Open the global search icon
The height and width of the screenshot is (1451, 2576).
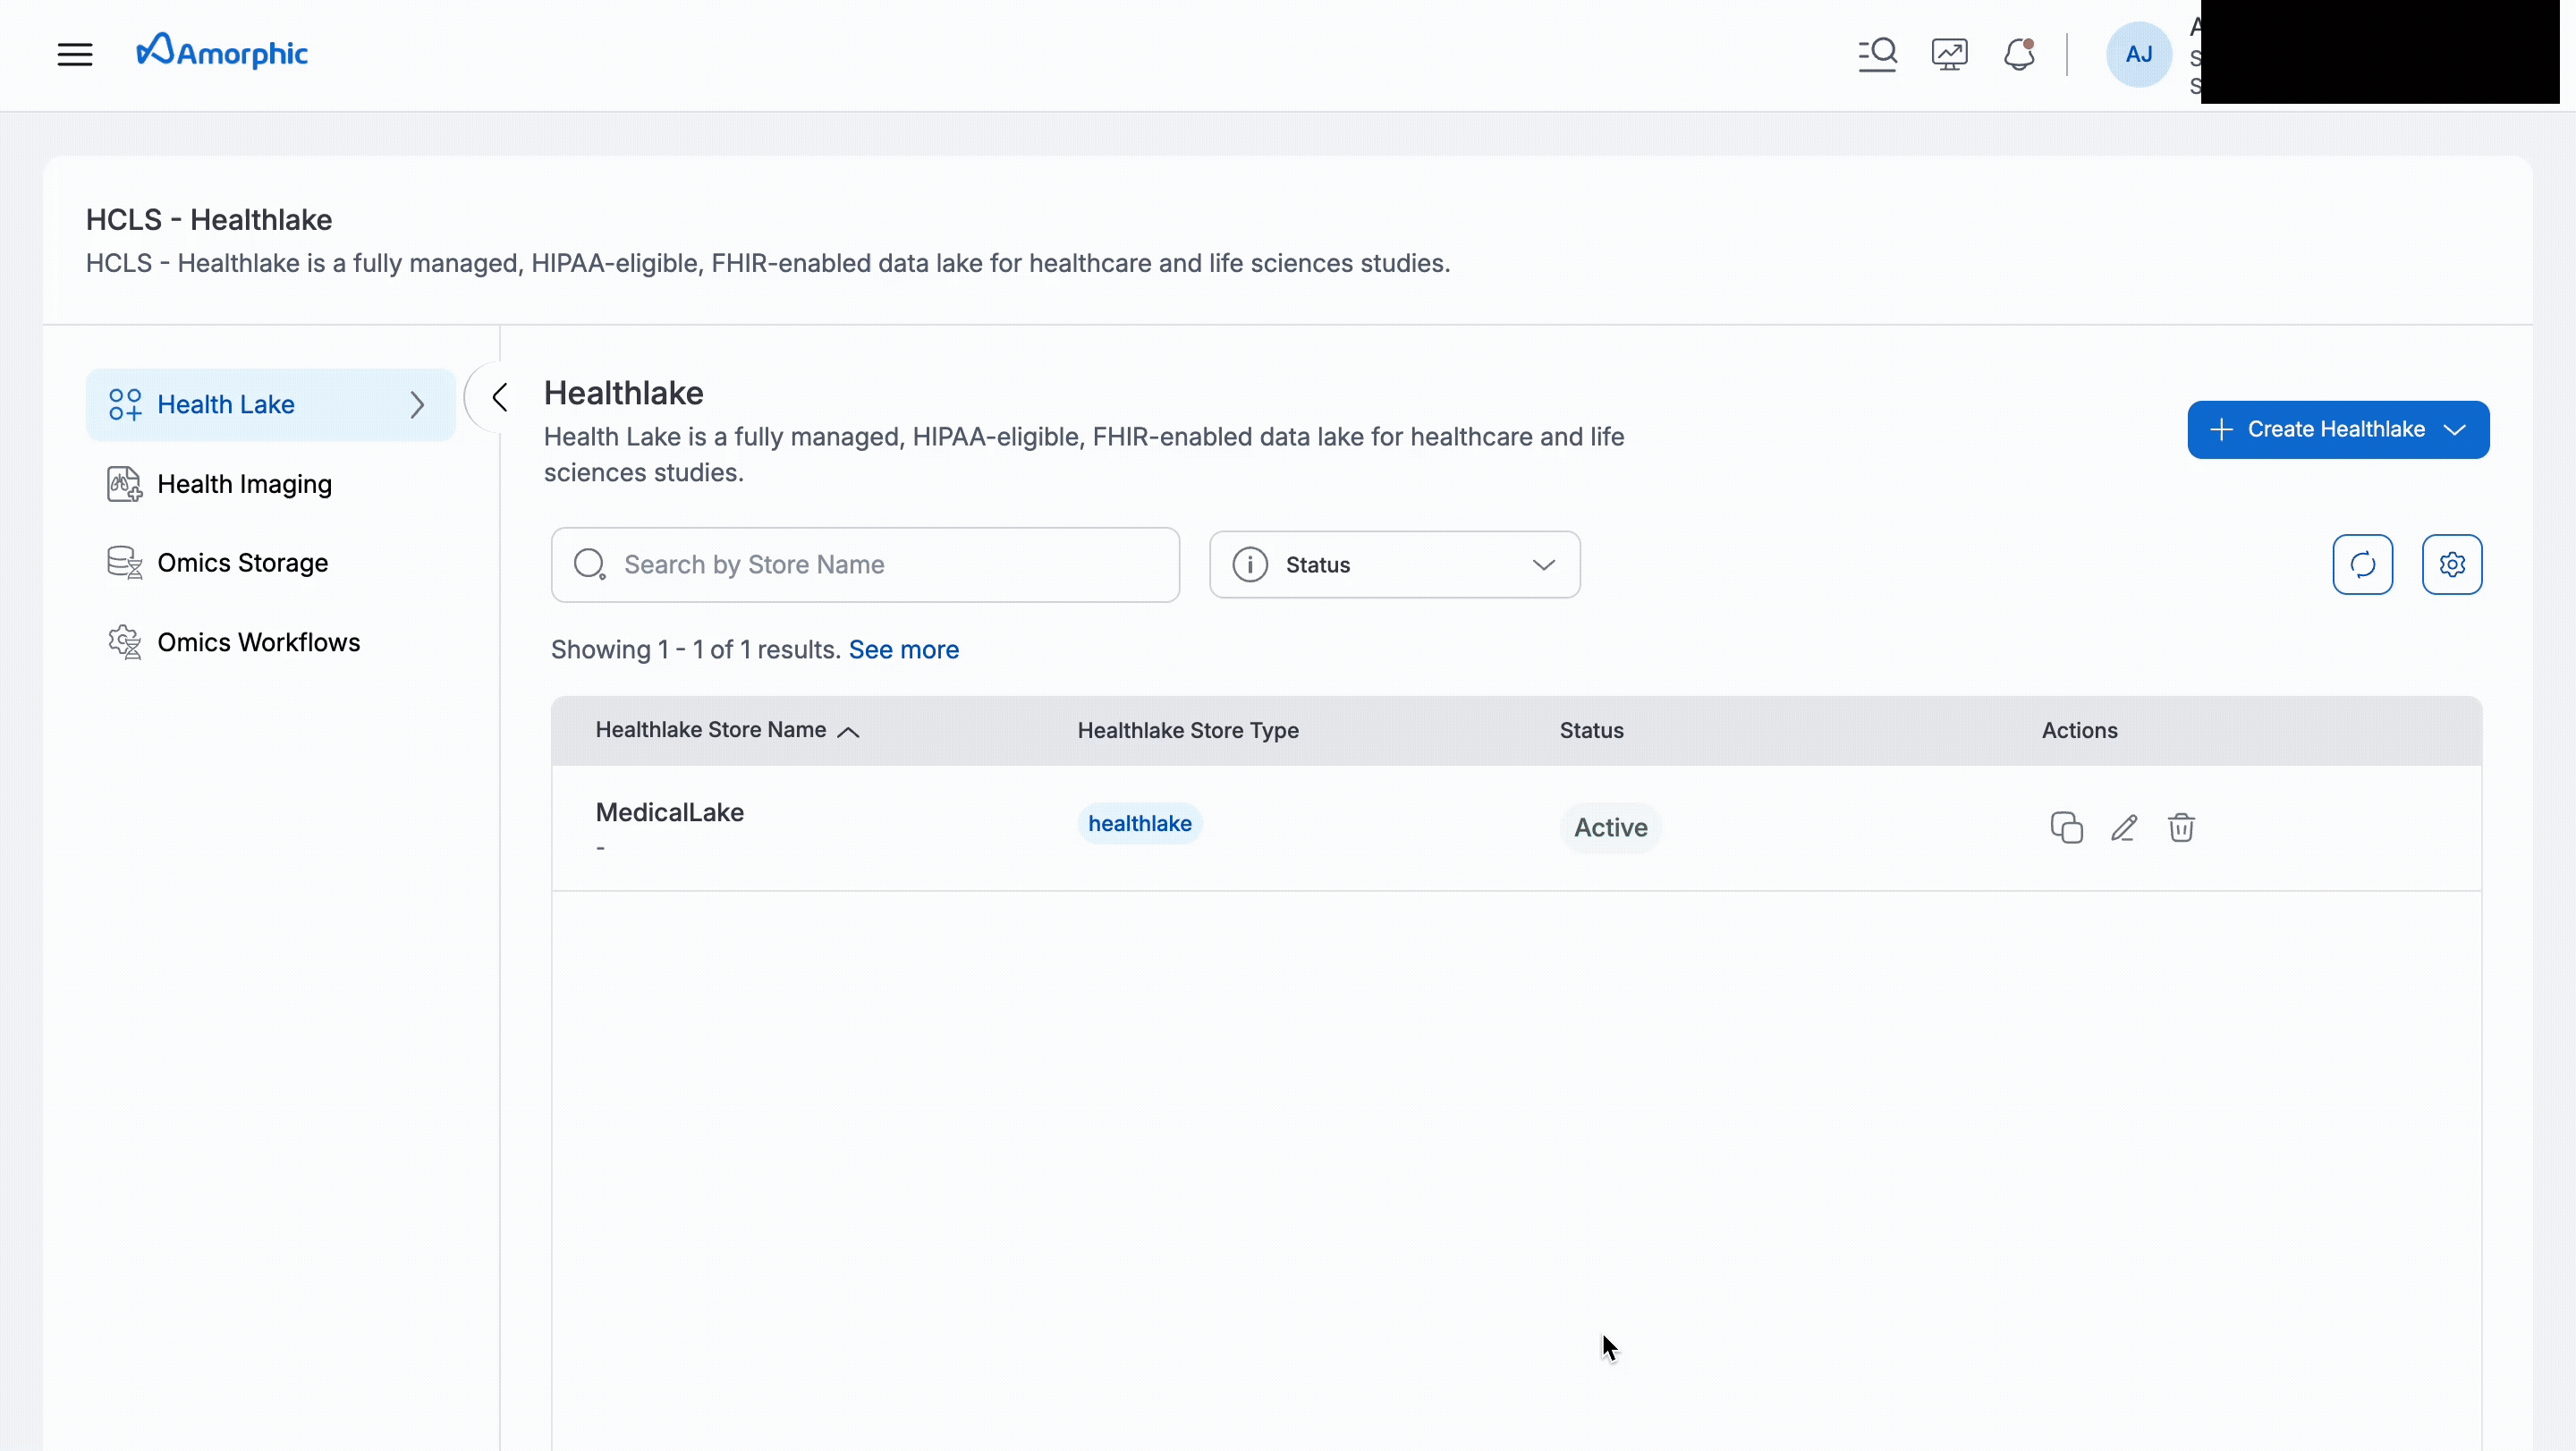pyautogui.click(x=1877, y=54)
